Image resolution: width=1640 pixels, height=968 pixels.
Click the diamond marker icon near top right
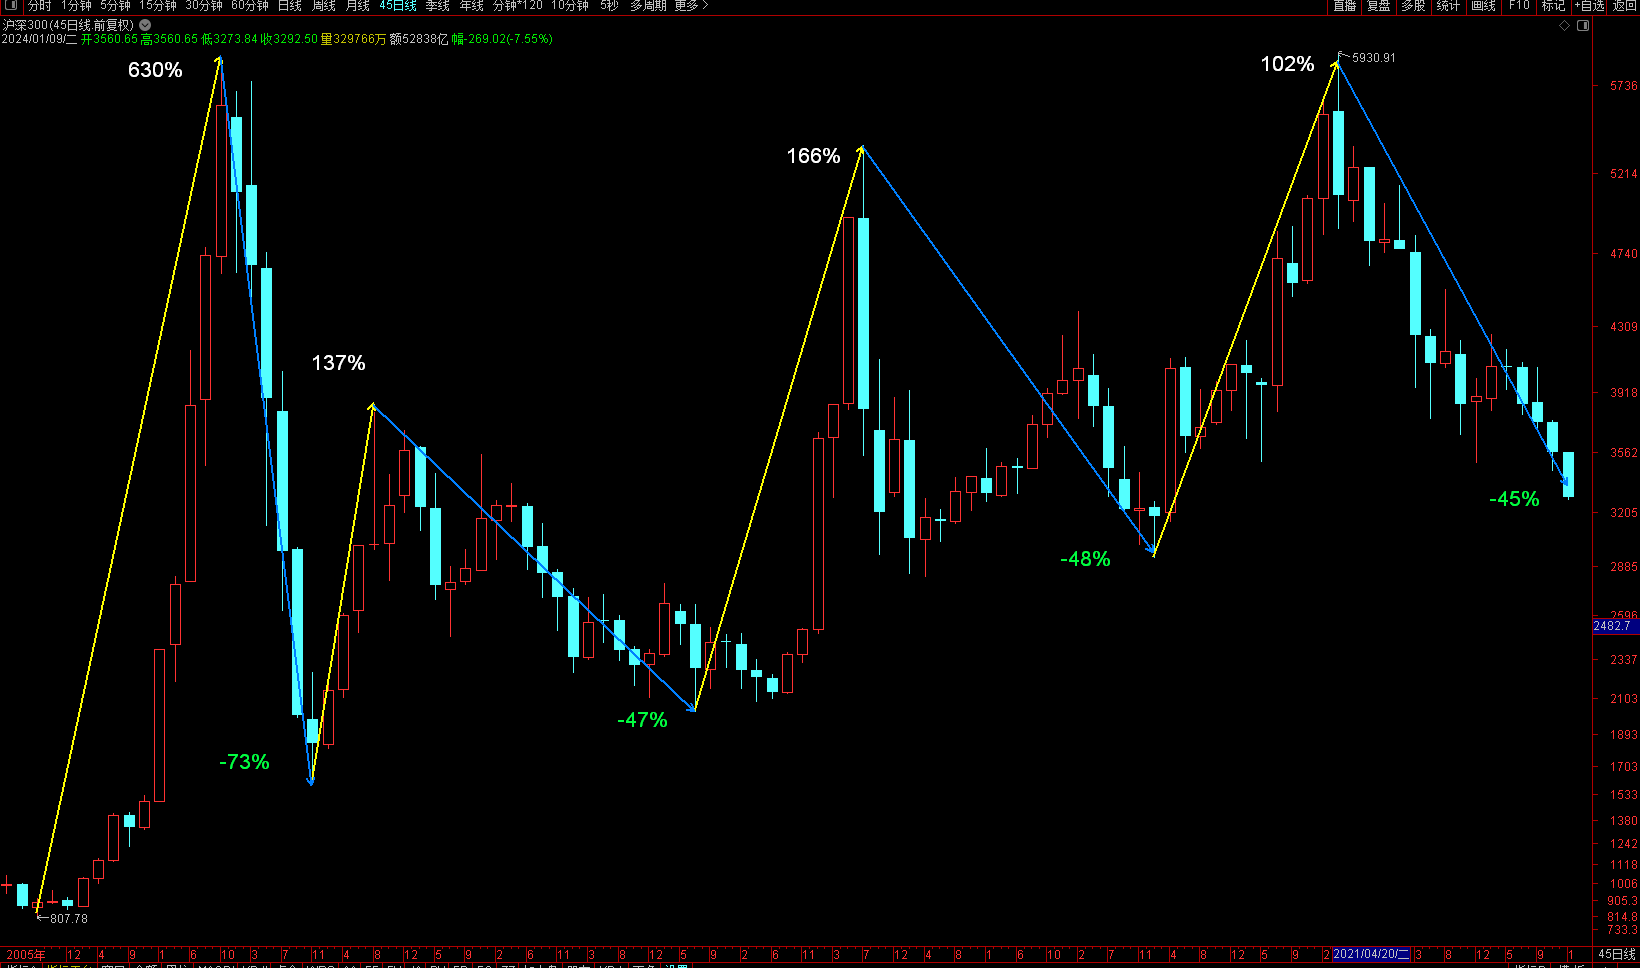pyautogui.click(x=1565, y=25)
